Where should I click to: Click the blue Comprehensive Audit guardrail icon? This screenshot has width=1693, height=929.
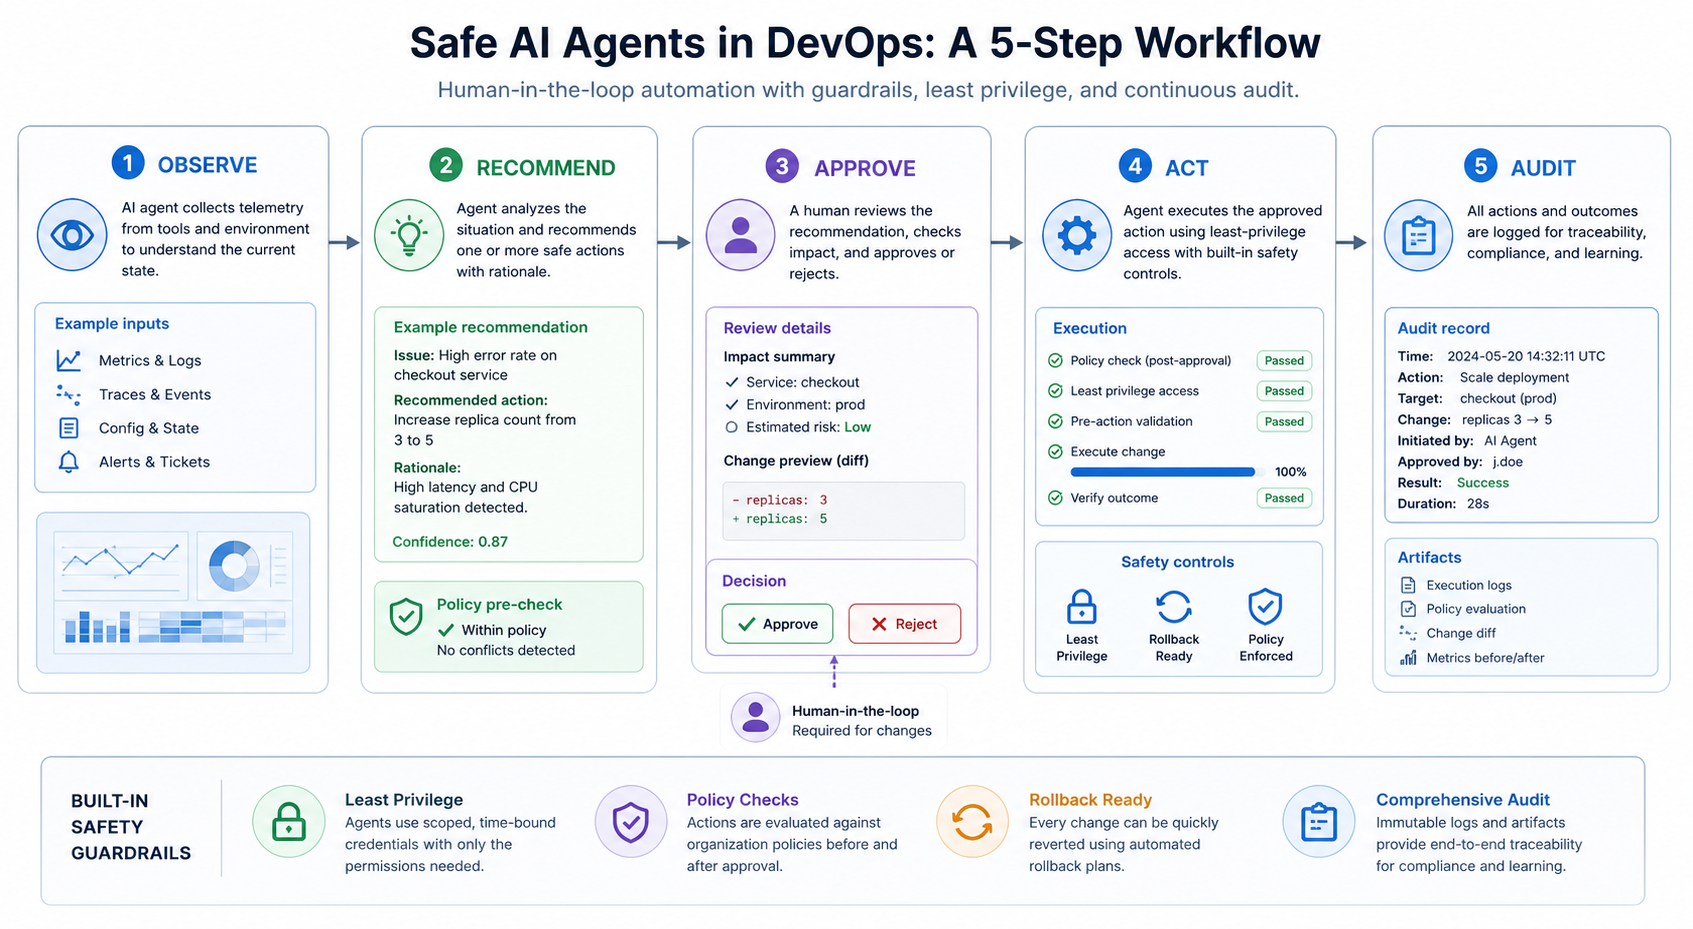point(1319,821)
